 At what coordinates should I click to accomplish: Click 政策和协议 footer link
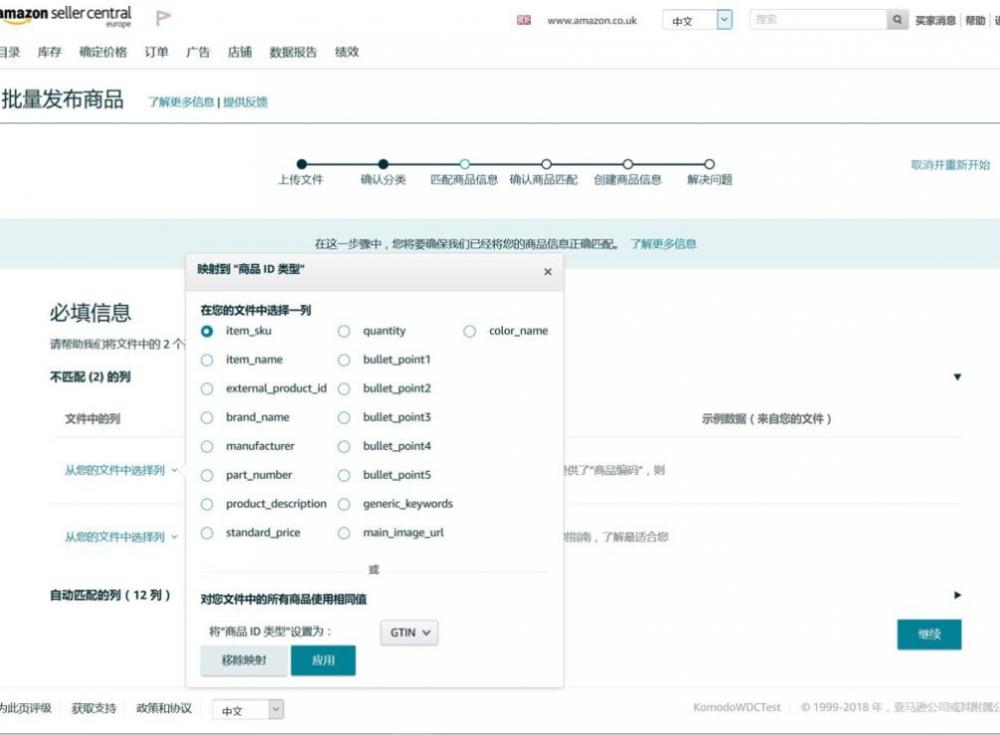click(x=164, y=708)
